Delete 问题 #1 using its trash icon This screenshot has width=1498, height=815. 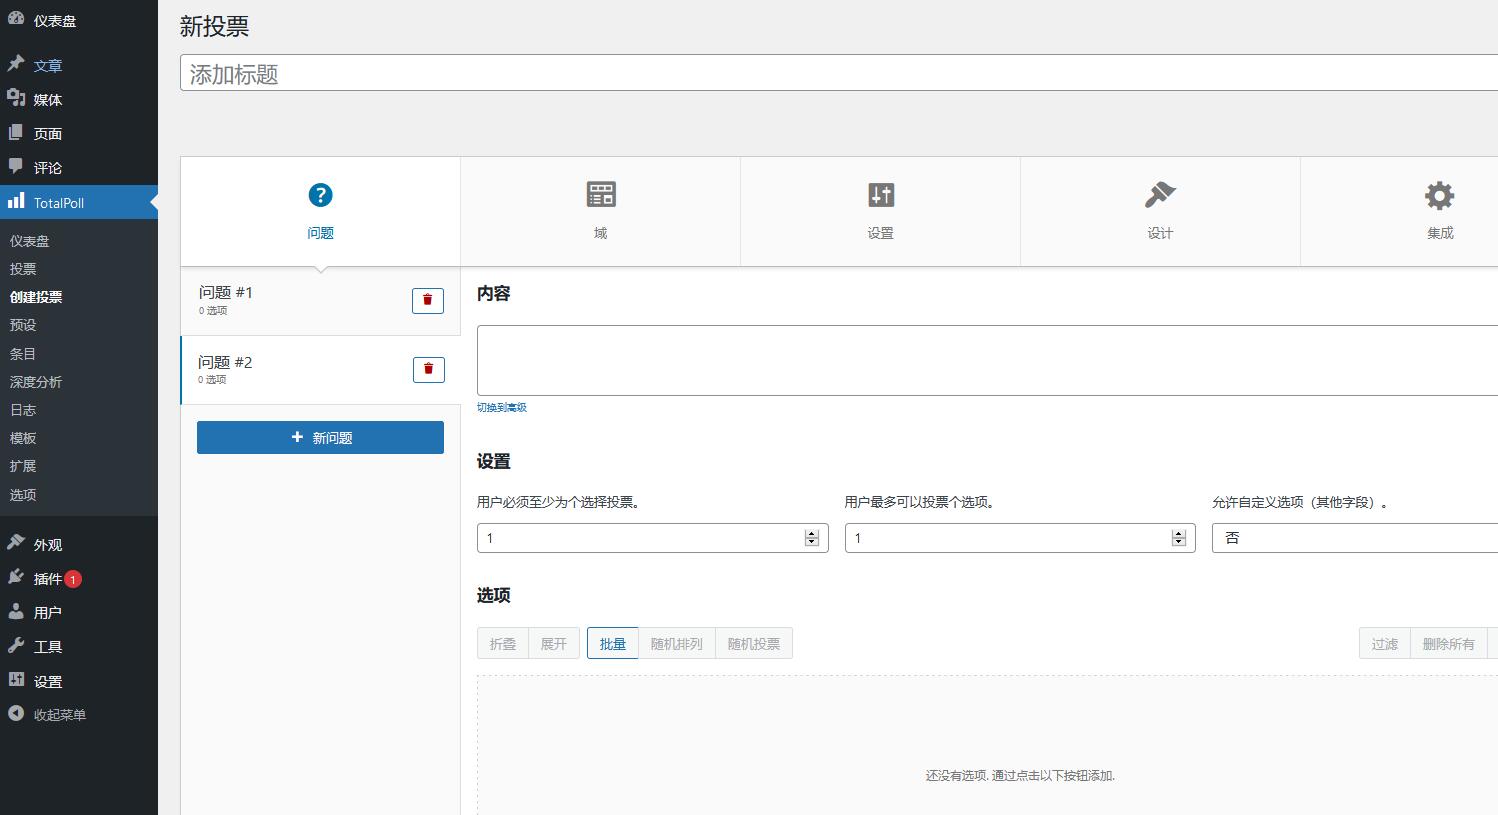427,300
